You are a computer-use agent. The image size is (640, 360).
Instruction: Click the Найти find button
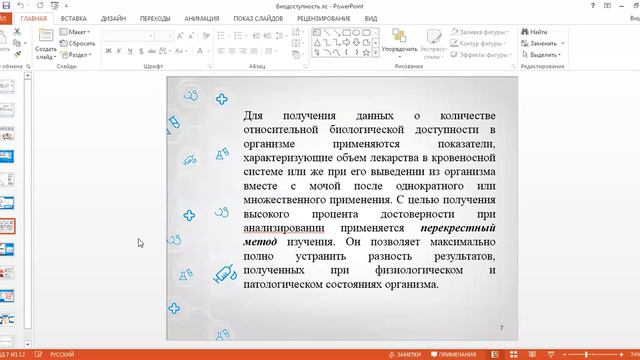(x=534, y=32)
